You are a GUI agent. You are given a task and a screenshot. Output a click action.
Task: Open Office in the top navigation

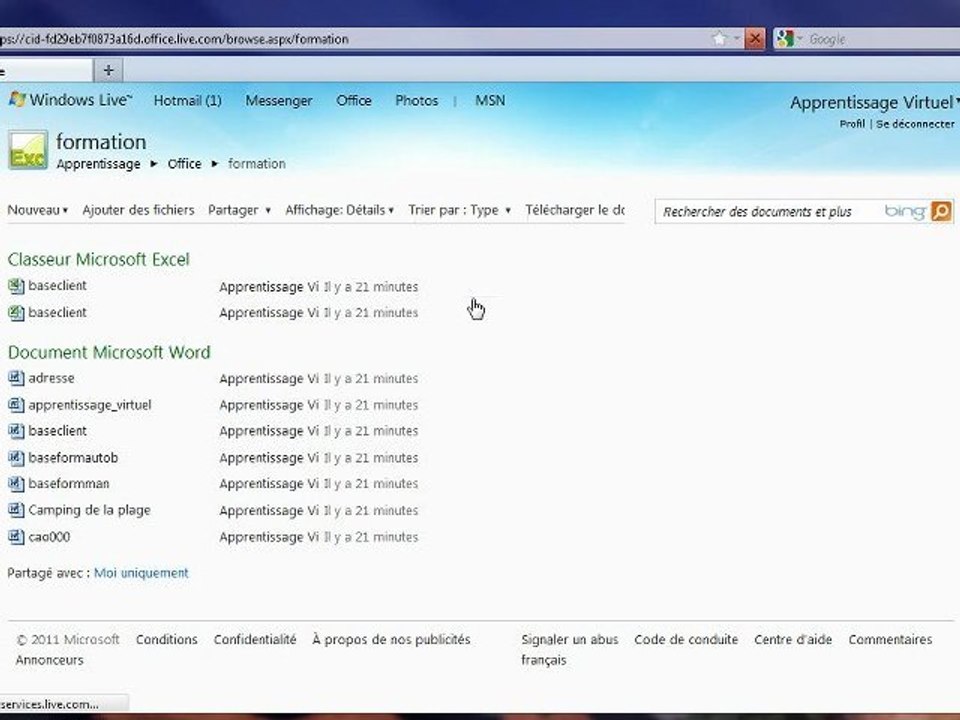point(353,100)
